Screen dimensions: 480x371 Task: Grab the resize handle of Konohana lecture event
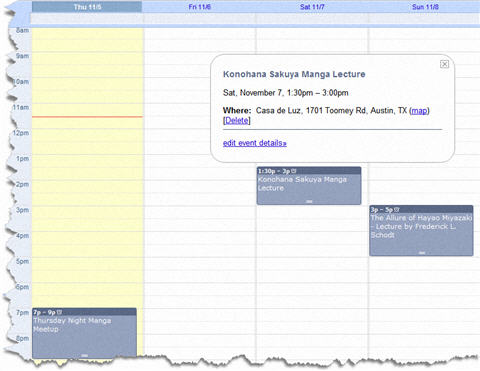coord(309,201)
